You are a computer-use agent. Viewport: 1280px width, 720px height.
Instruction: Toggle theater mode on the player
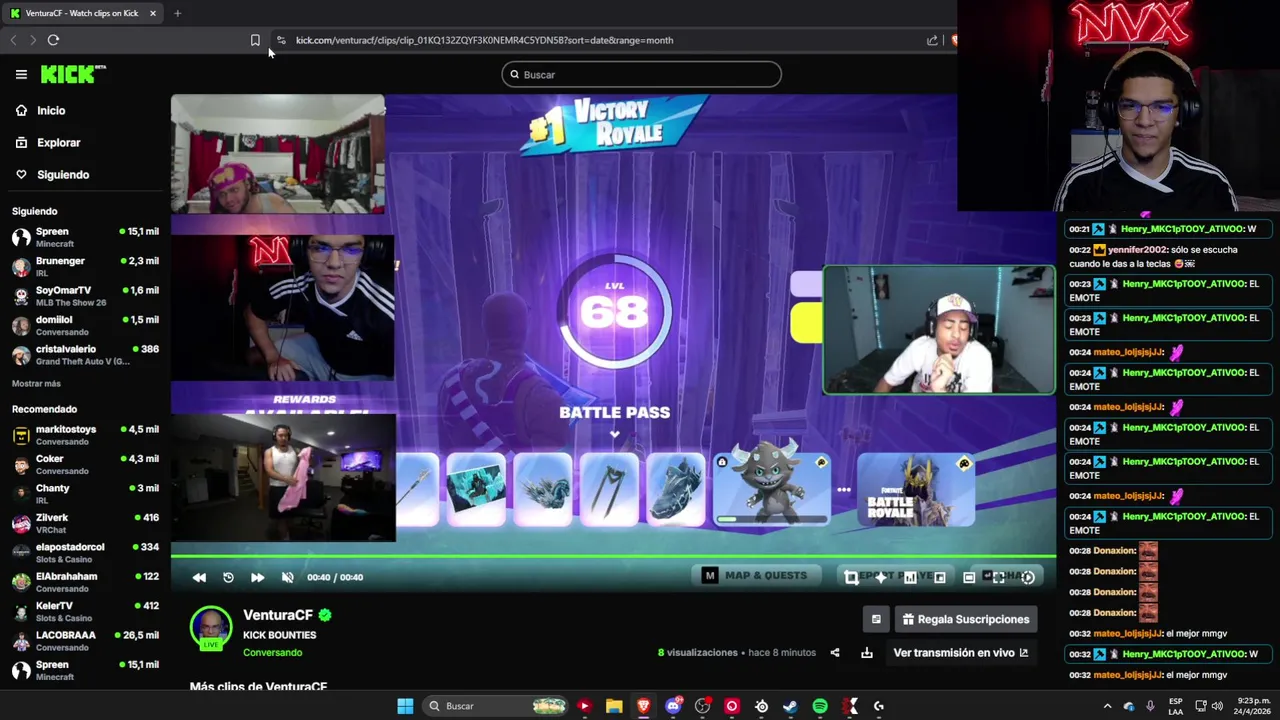pos(969,577)
